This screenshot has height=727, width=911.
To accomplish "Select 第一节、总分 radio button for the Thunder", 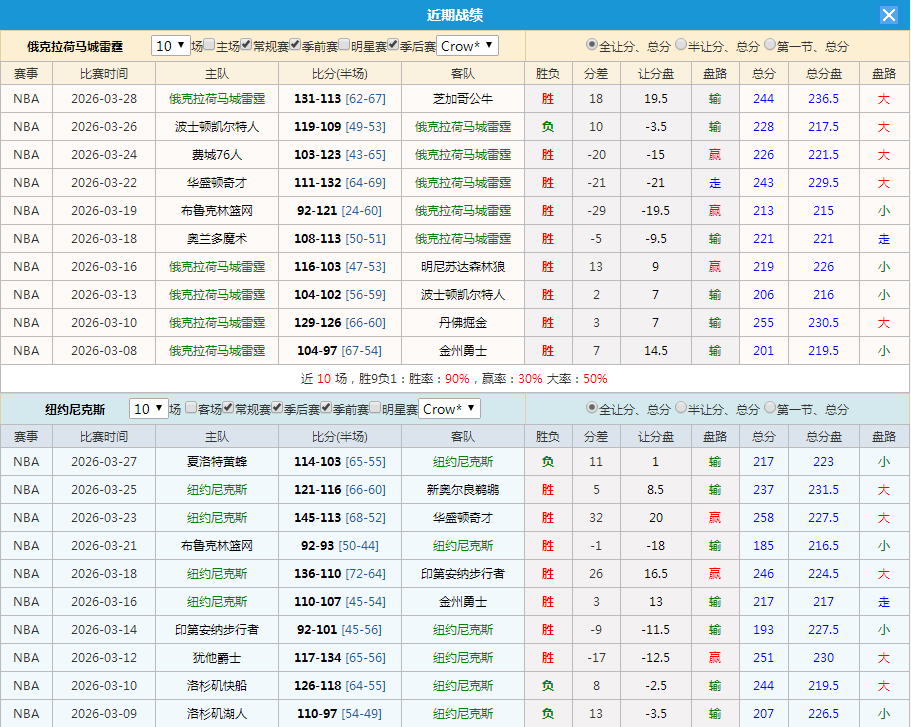I will [768, 45].
